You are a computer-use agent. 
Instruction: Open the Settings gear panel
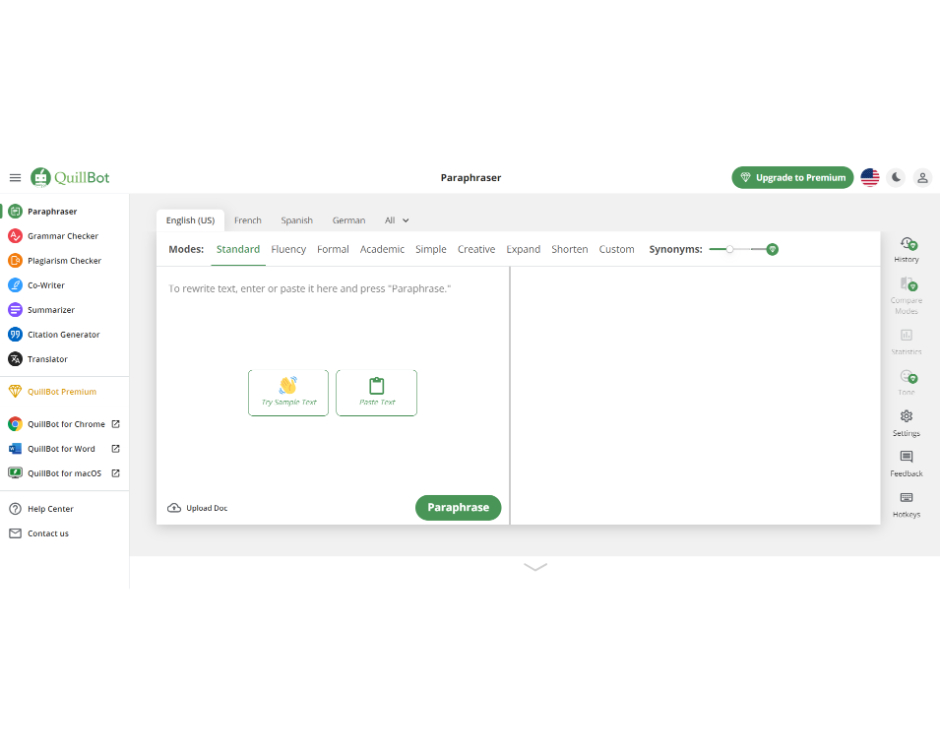click(906, 423)
